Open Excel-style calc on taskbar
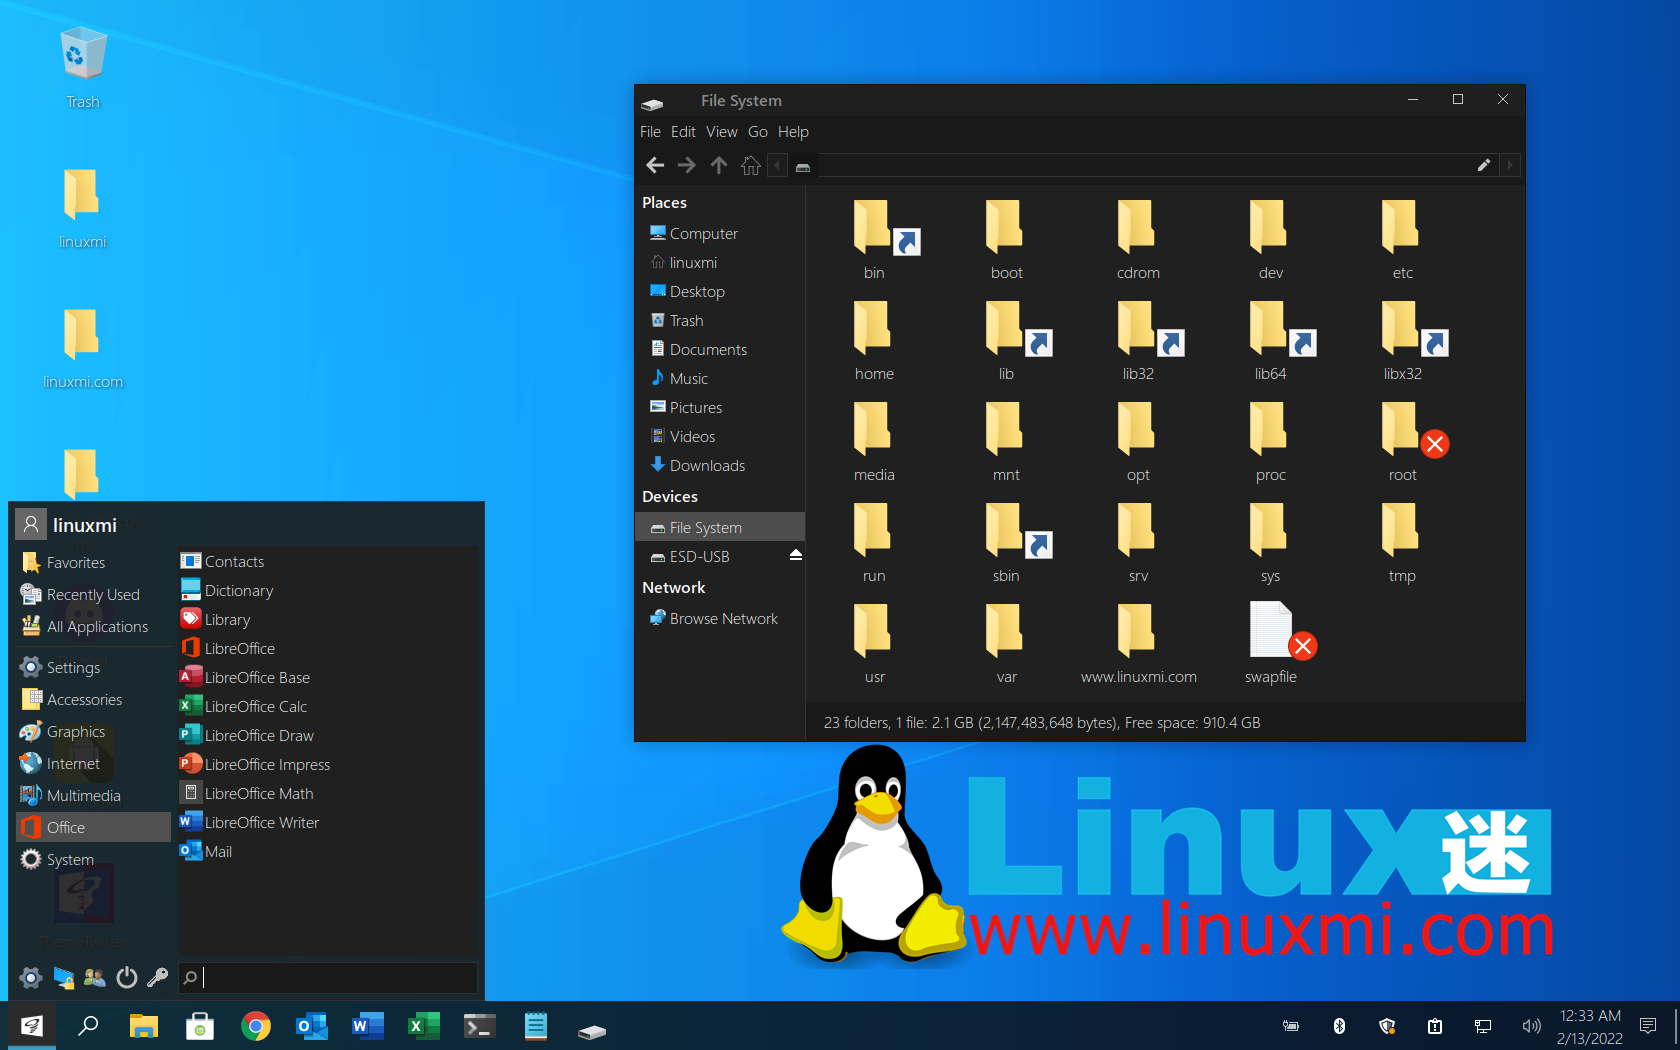The height and width of the screenshot is (1050, 1680). (424, 1026)
